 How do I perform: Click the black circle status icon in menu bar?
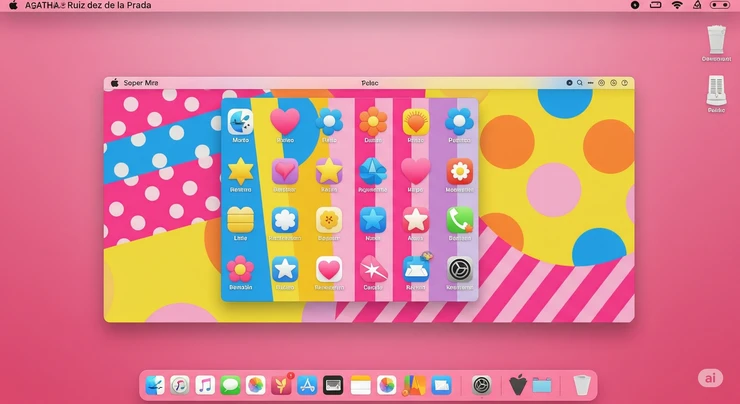click(635, 5)
